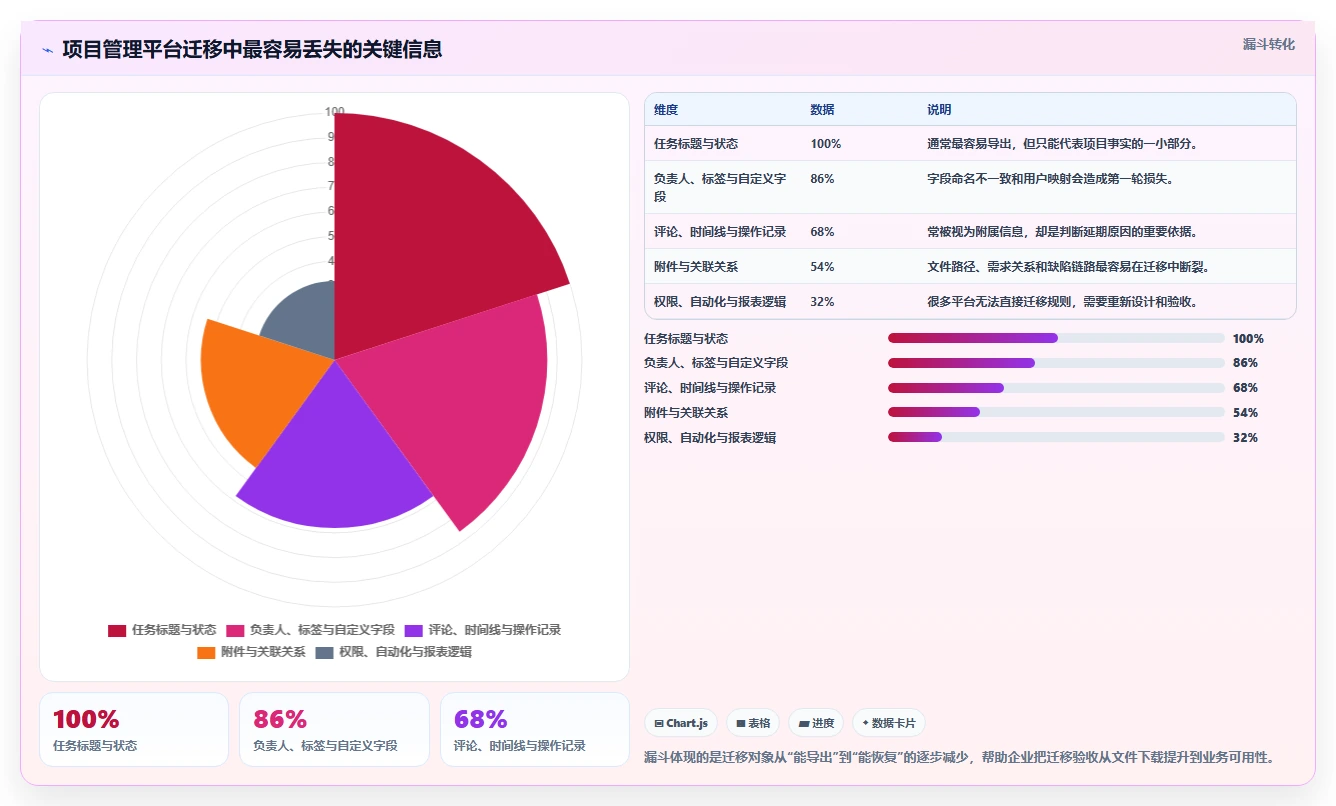
Task: Click the 32% value in the table
Action: point(822,301)
